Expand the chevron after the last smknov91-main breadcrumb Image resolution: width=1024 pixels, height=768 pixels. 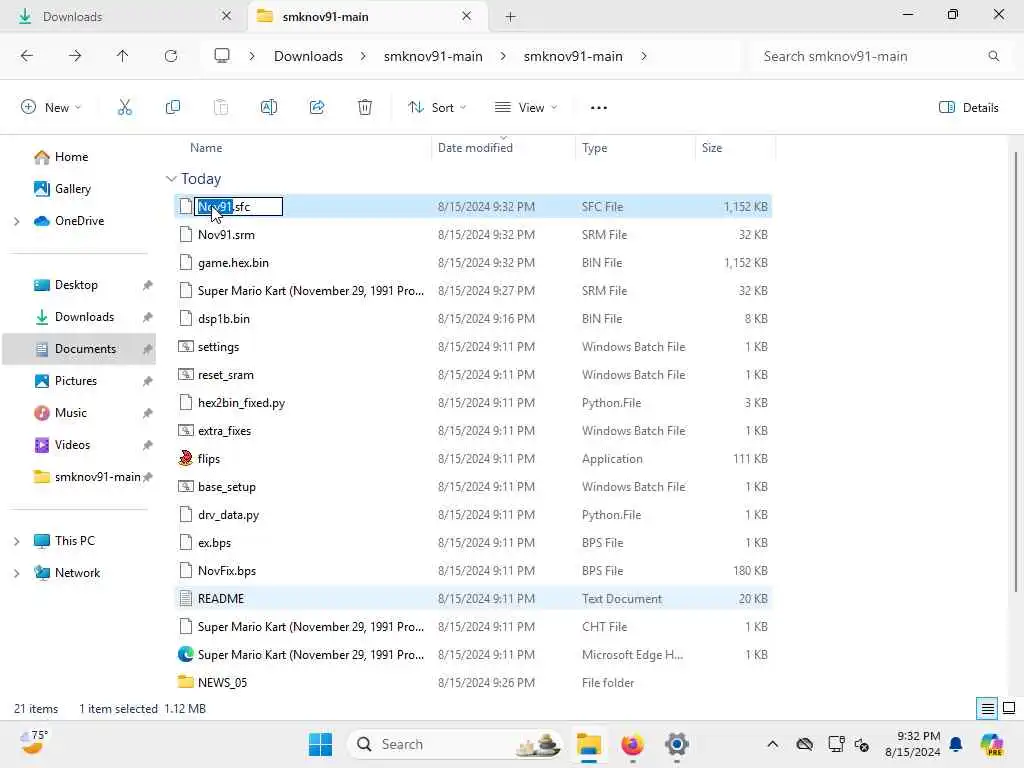(644, 56)
